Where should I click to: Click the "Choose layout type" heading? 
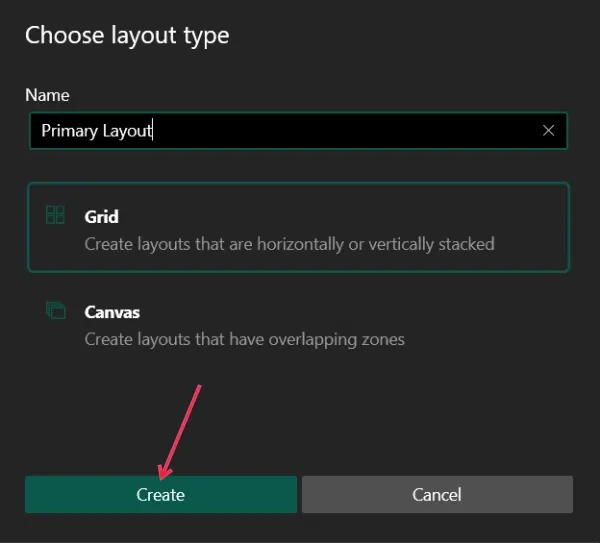click(x=127, y=36)
